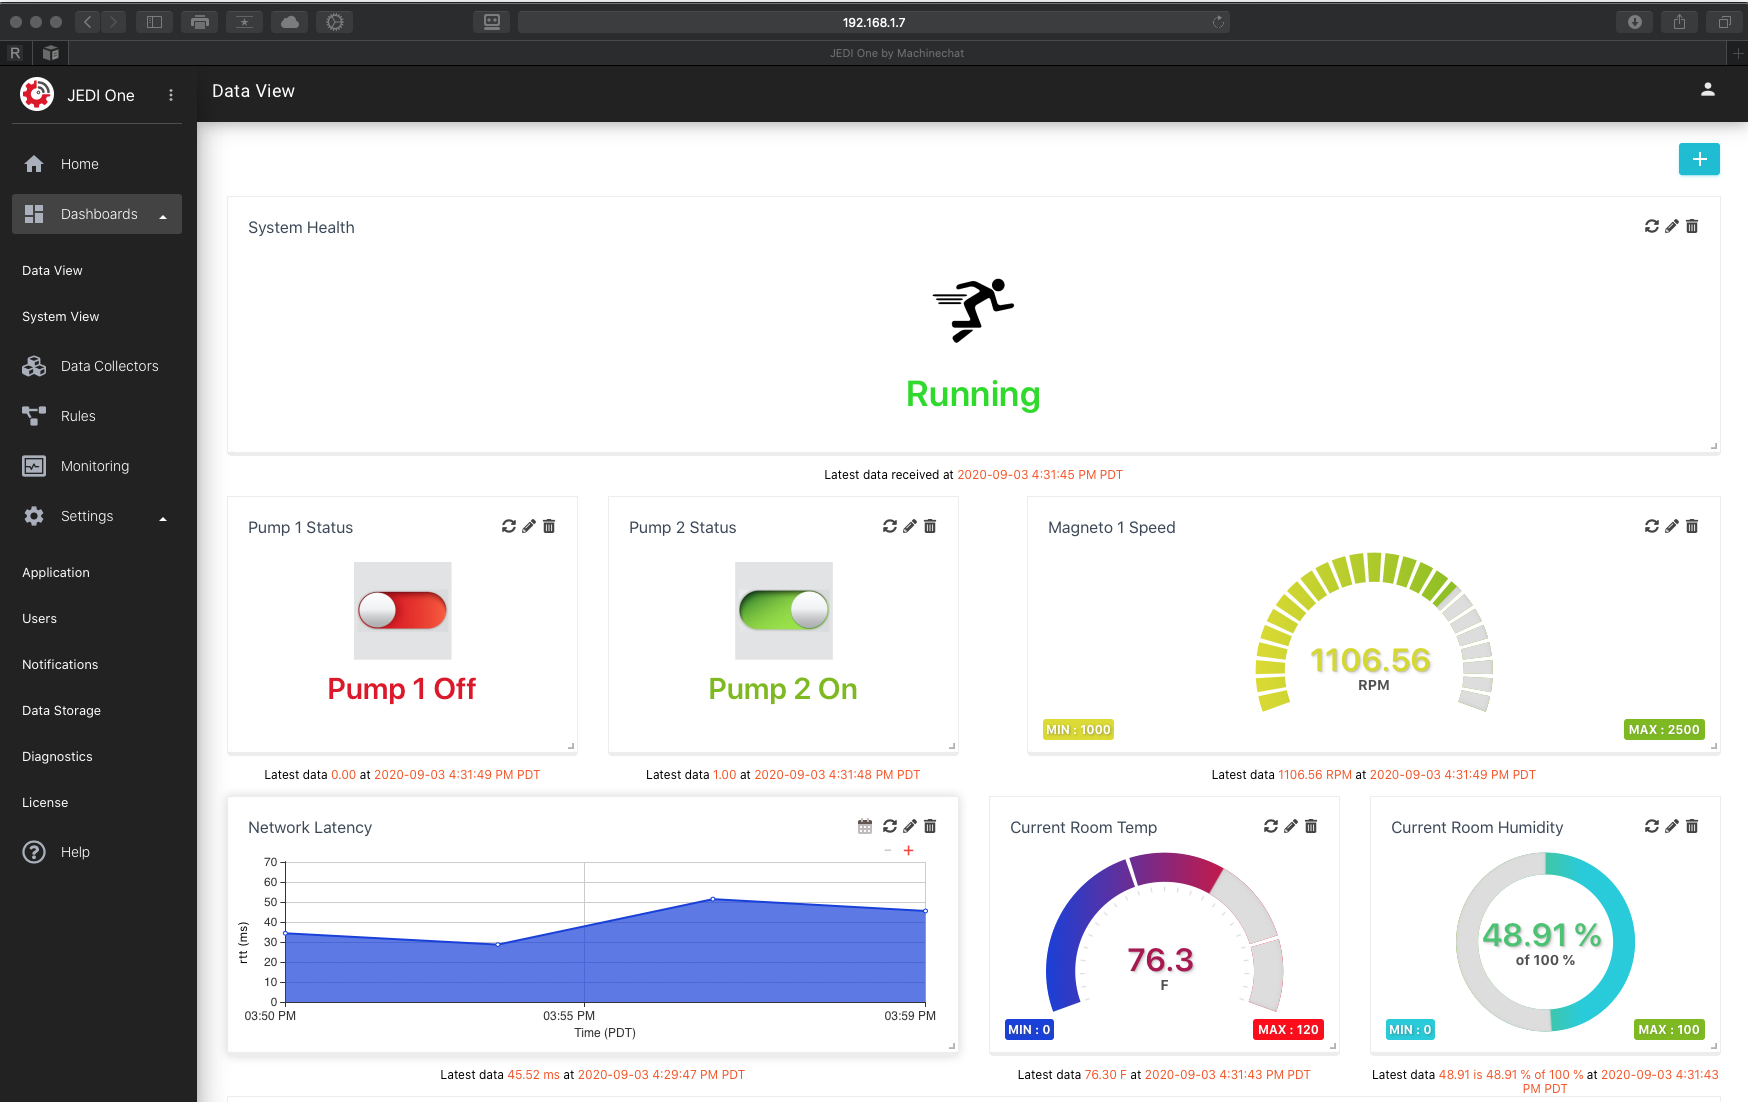The height and width of the screenshot is (1102, 1748).
Task: Delete the System Health widget
Action: (x=1692, y=226)
